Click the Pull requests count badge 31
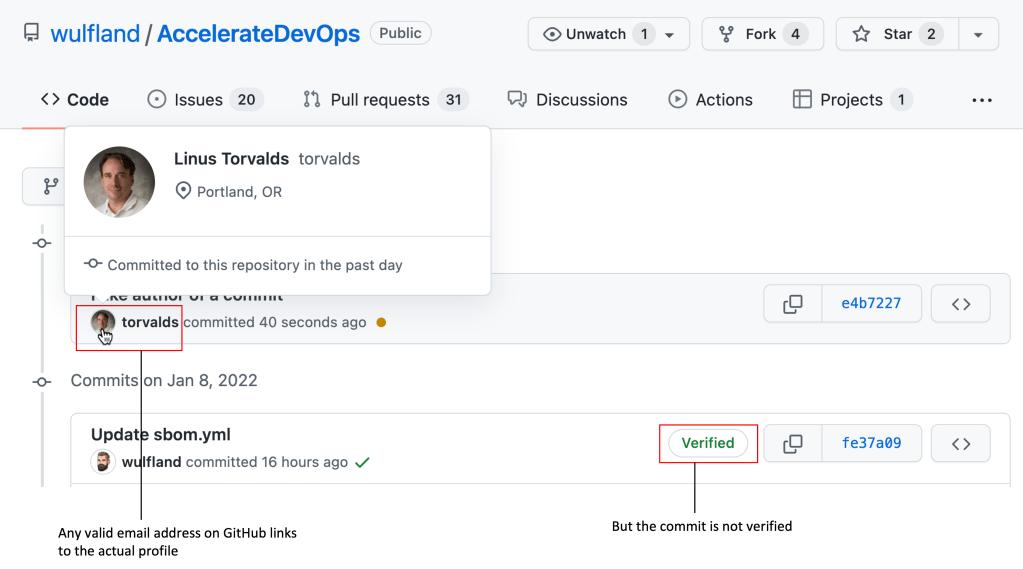This screenshot has height=569, width=1023. [x=453, y=100]
